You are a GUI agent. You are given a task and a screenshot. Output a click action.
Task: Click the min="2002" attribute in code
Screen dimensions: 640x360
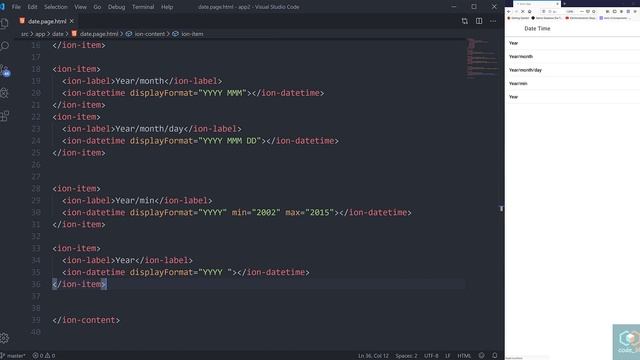pyautogui.click(x=256, y=213)
